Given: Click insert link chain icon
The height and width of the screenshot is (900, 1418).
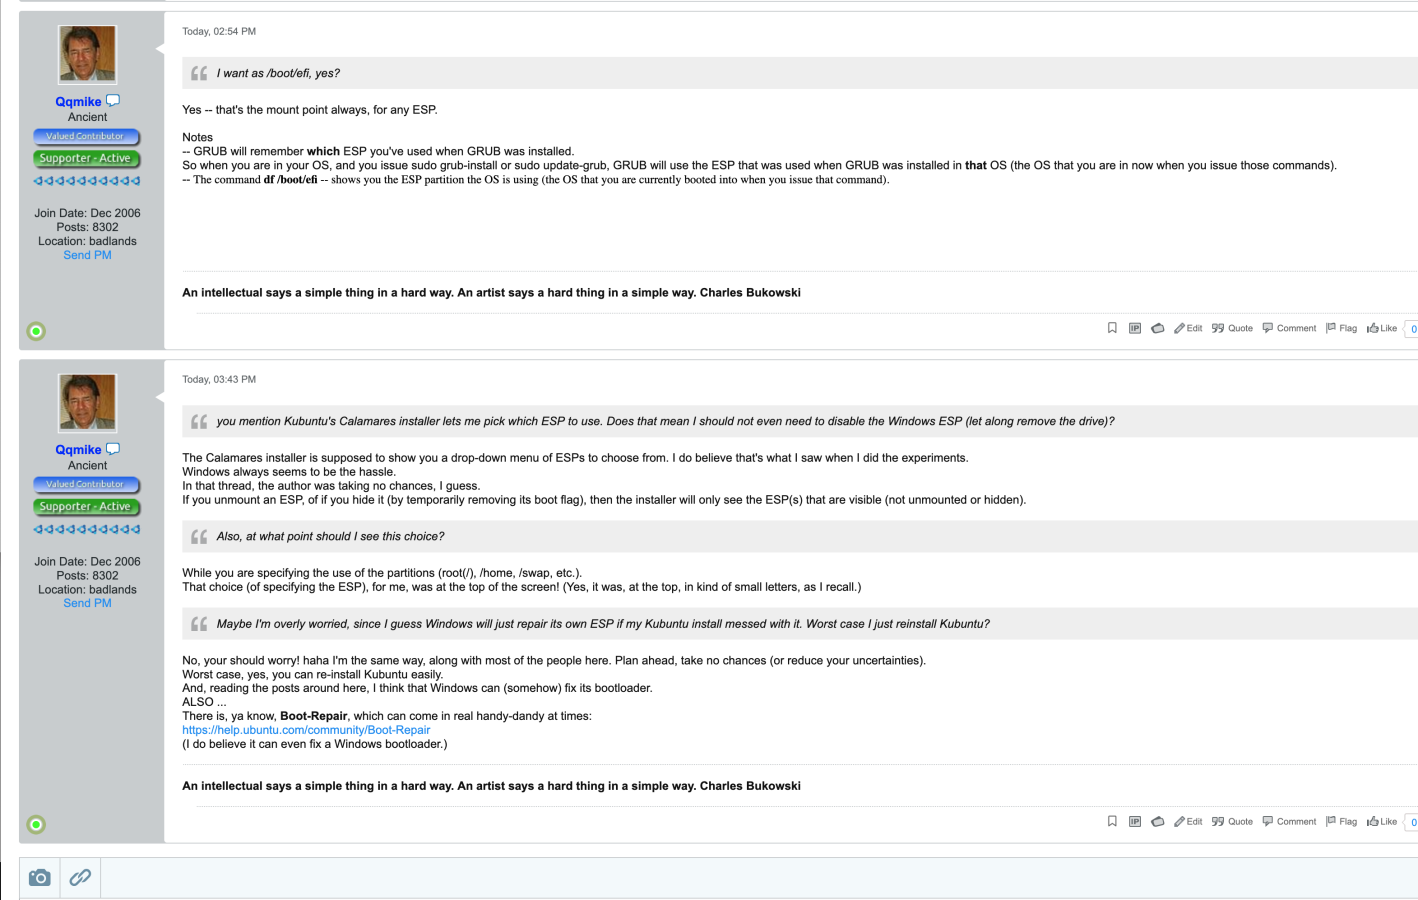Looking at the screenshot, I should coord(80,878).
